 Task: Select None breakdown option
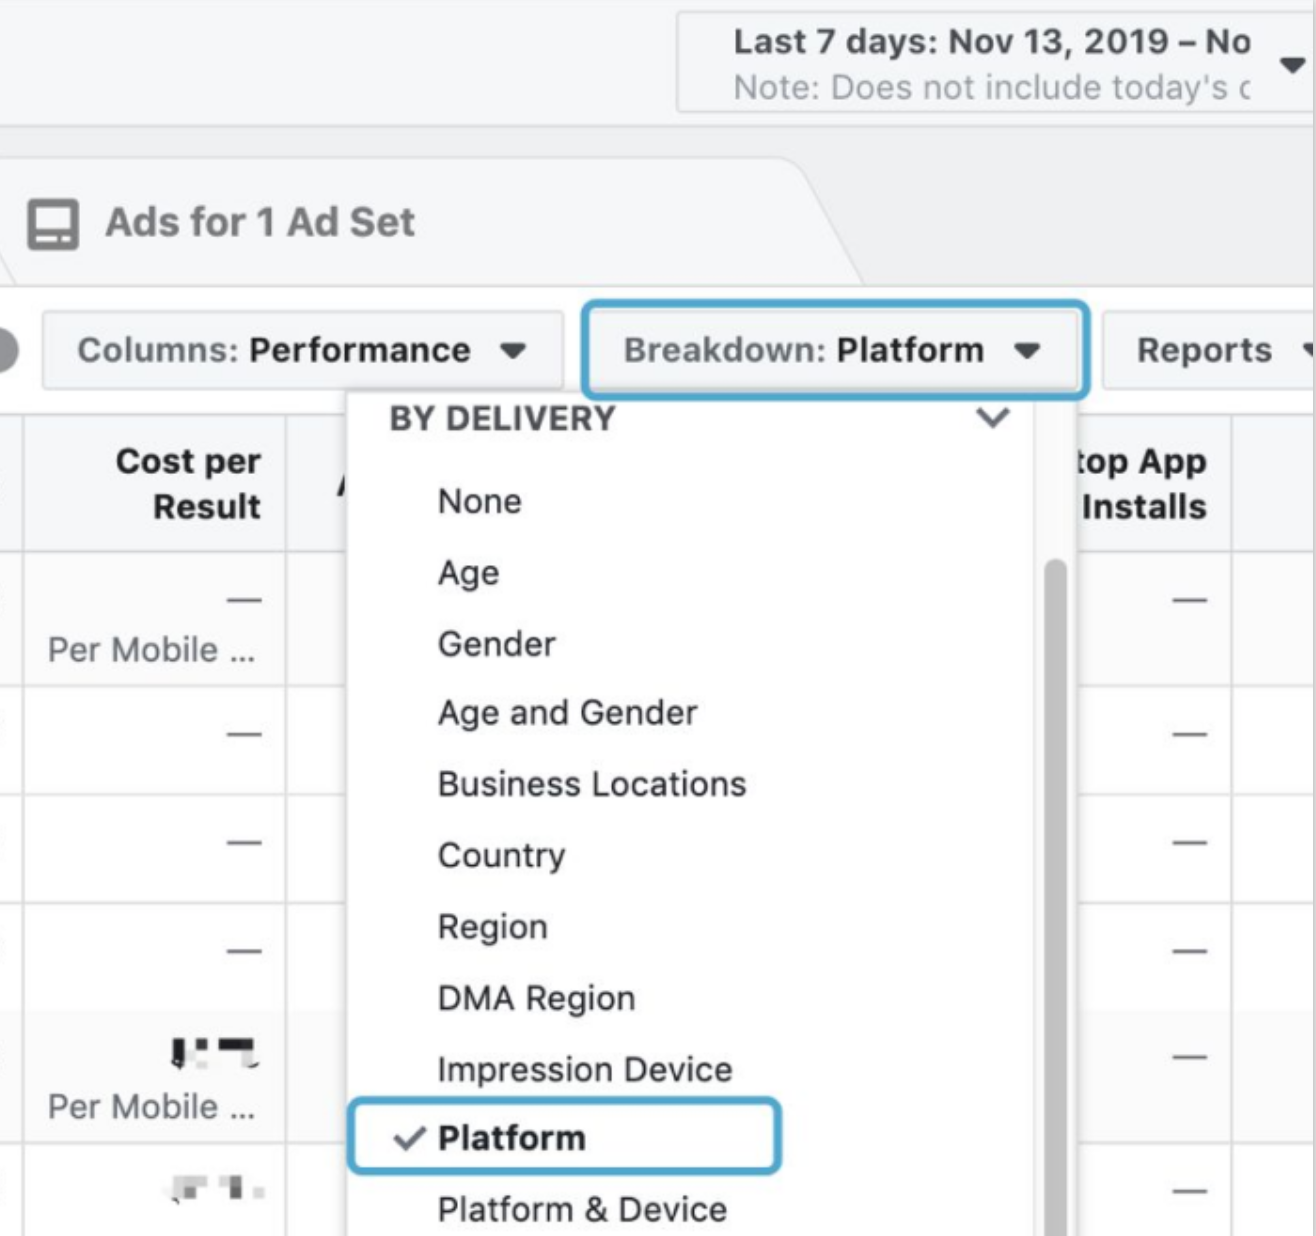click(480, 501)
